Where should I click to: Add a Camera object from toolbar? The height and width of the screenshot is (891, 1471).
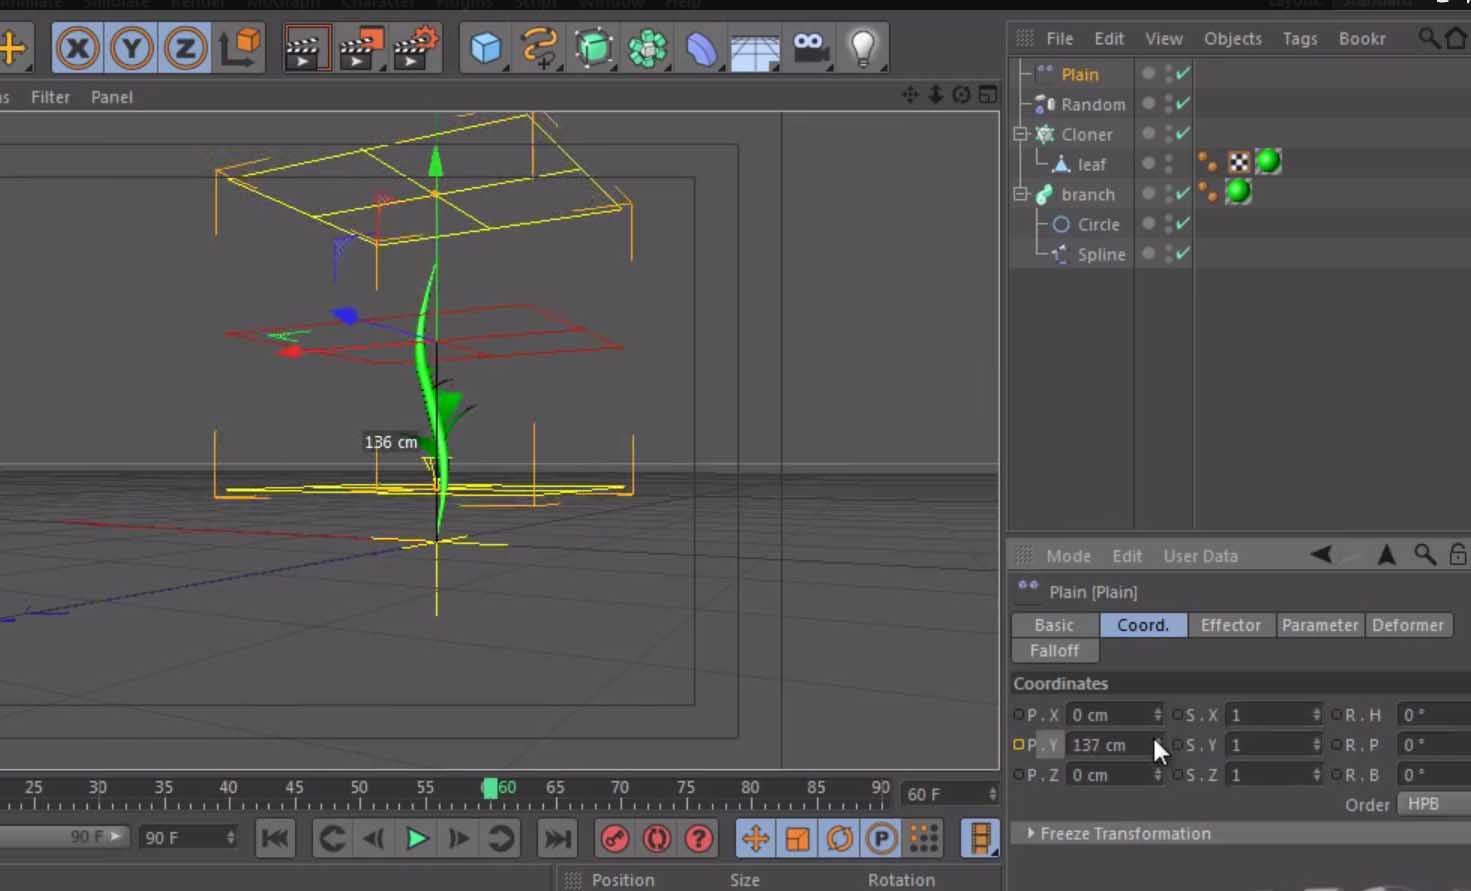pyautogui.click(x=809, y=48)
